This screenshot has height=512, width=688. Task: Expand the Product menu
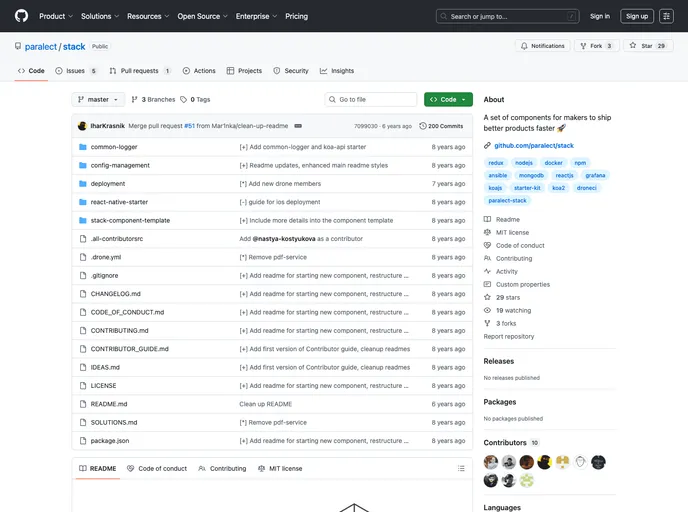56,16
